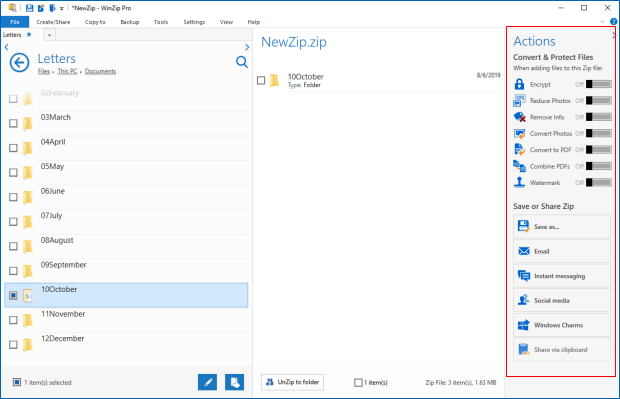Click the third quick access toolbar icon
Image resolution: width=620 pixels, height=399 pixels.
52,8
